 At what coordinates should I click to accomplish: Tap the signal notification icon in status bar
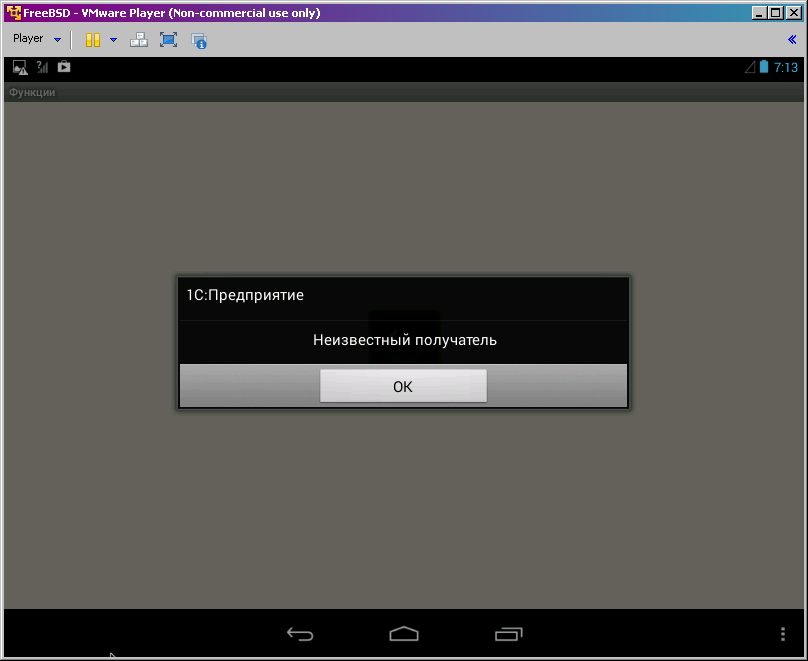(x=42, y=68)
